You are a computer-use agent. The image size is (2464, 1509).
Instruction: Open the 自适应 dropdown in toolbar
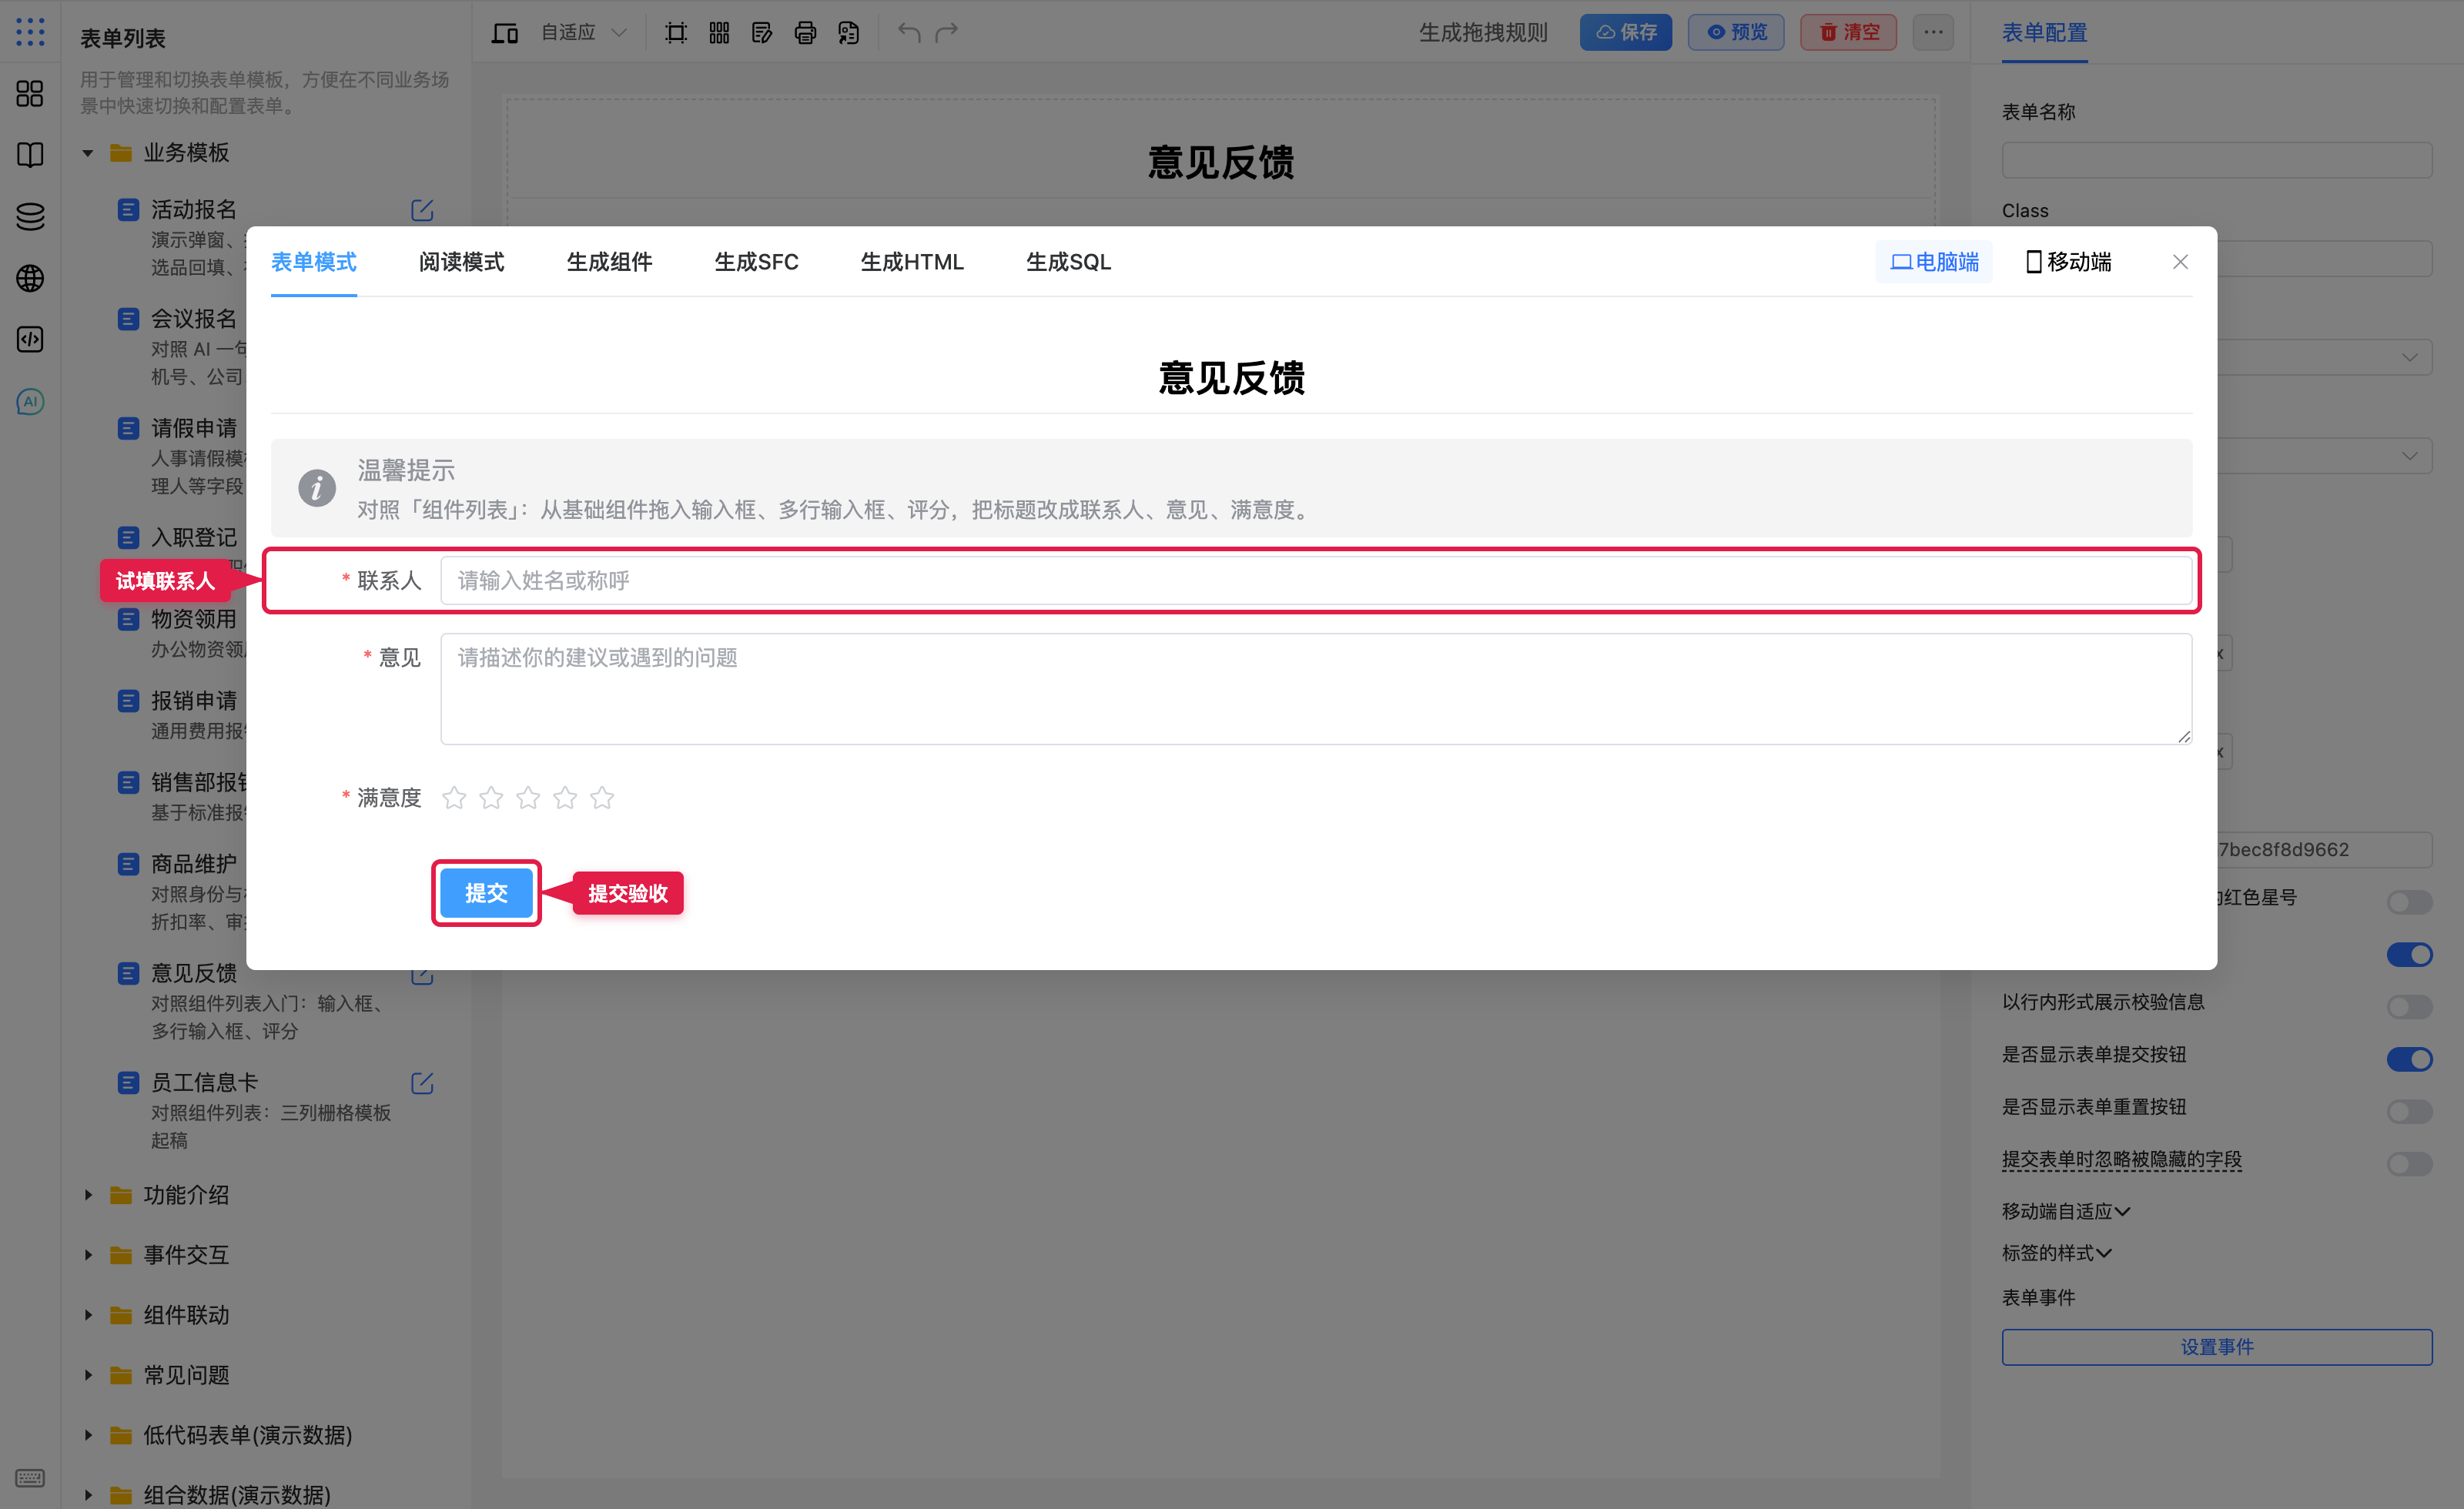coord(585,33)
